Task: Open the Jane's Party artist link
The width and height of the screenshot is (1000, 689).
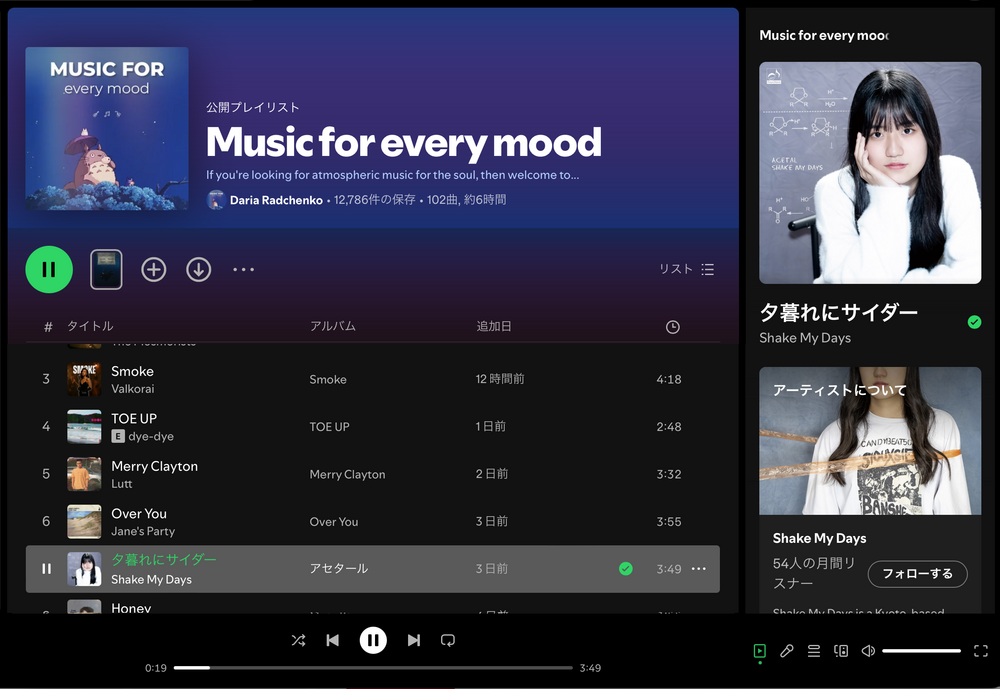Action: pos(143,531)
